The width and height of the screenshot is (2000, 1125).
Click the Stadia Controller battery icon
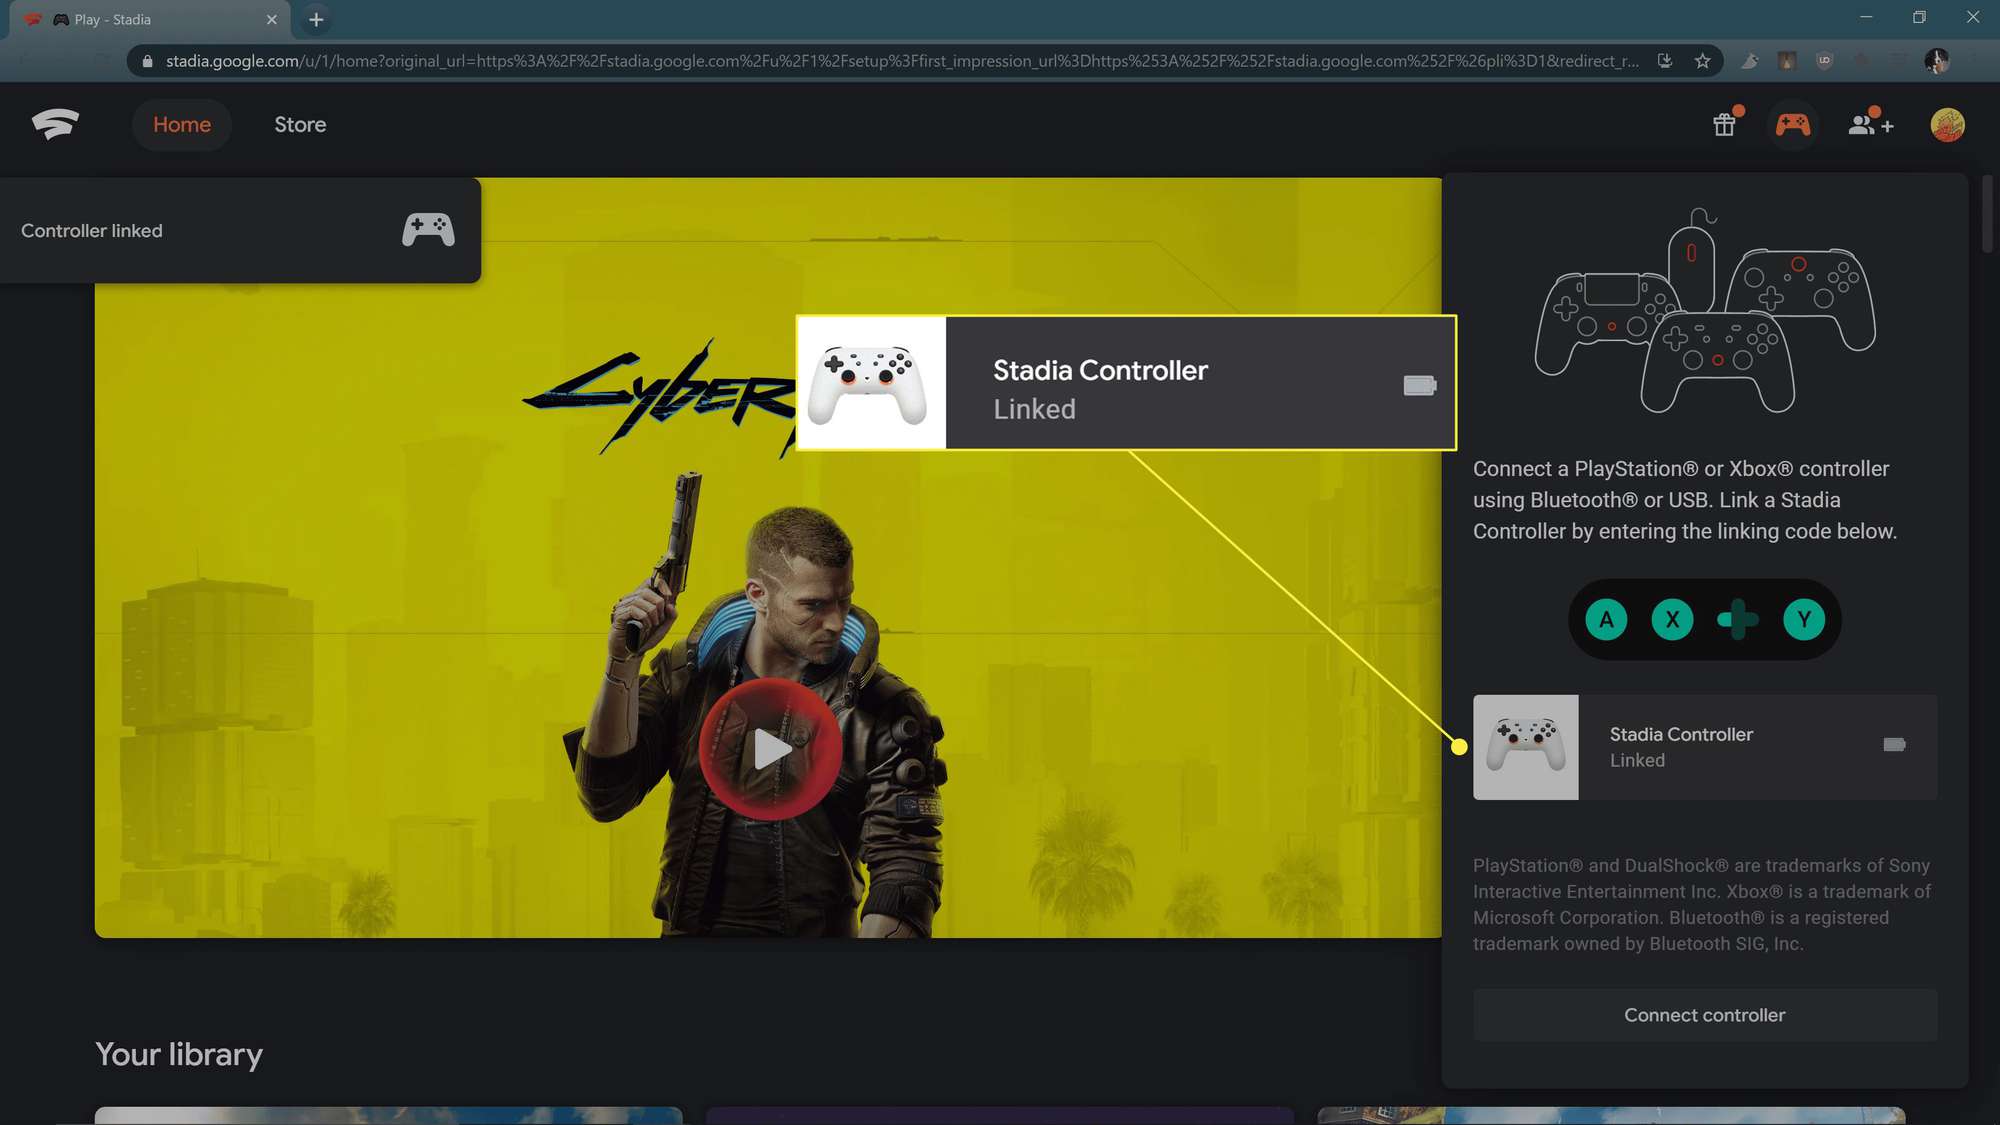[x=1894, y=744]
